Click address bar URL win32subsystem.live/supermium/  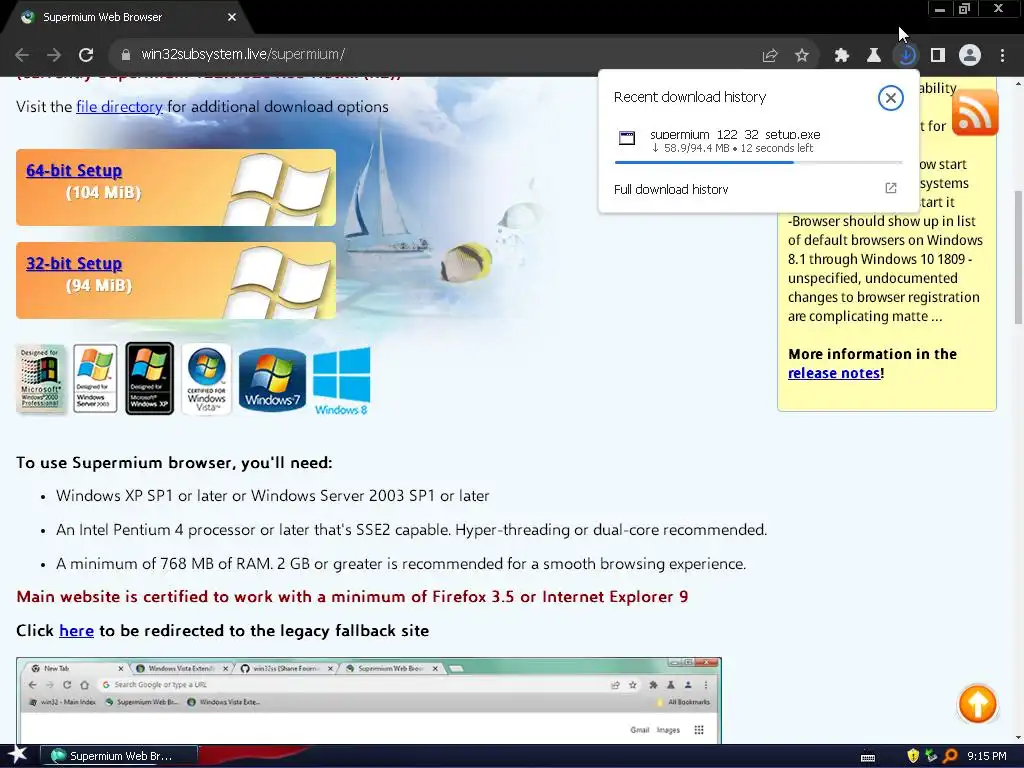[243, 54]
